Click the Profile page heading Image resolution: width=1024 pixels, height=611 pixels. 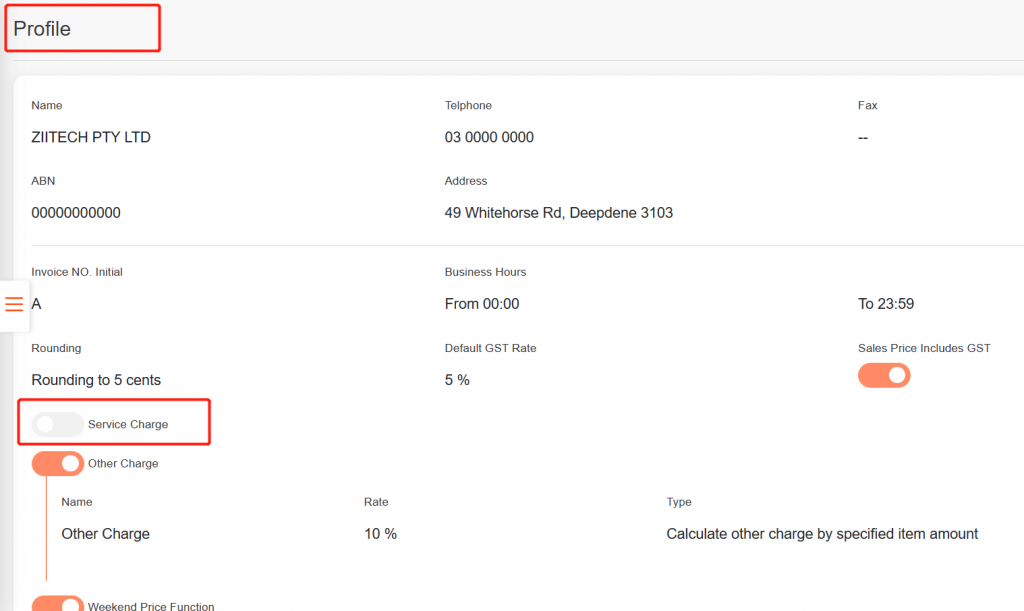pos(42,29)
